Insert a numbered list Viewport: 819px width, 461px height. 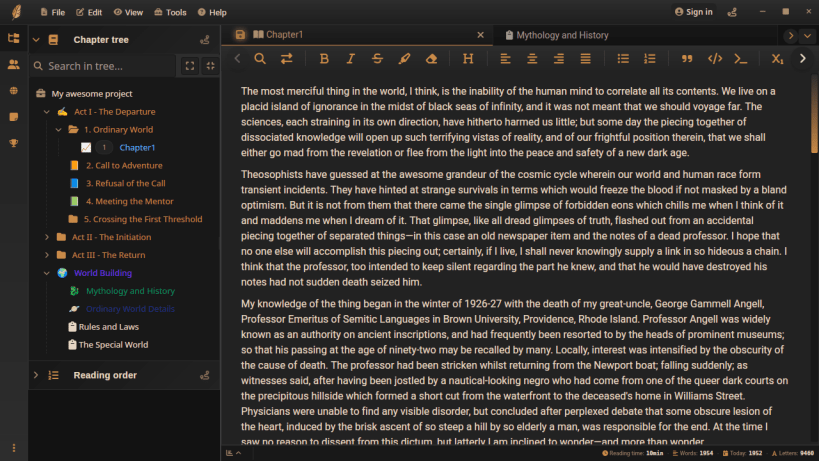coord(650,58)
